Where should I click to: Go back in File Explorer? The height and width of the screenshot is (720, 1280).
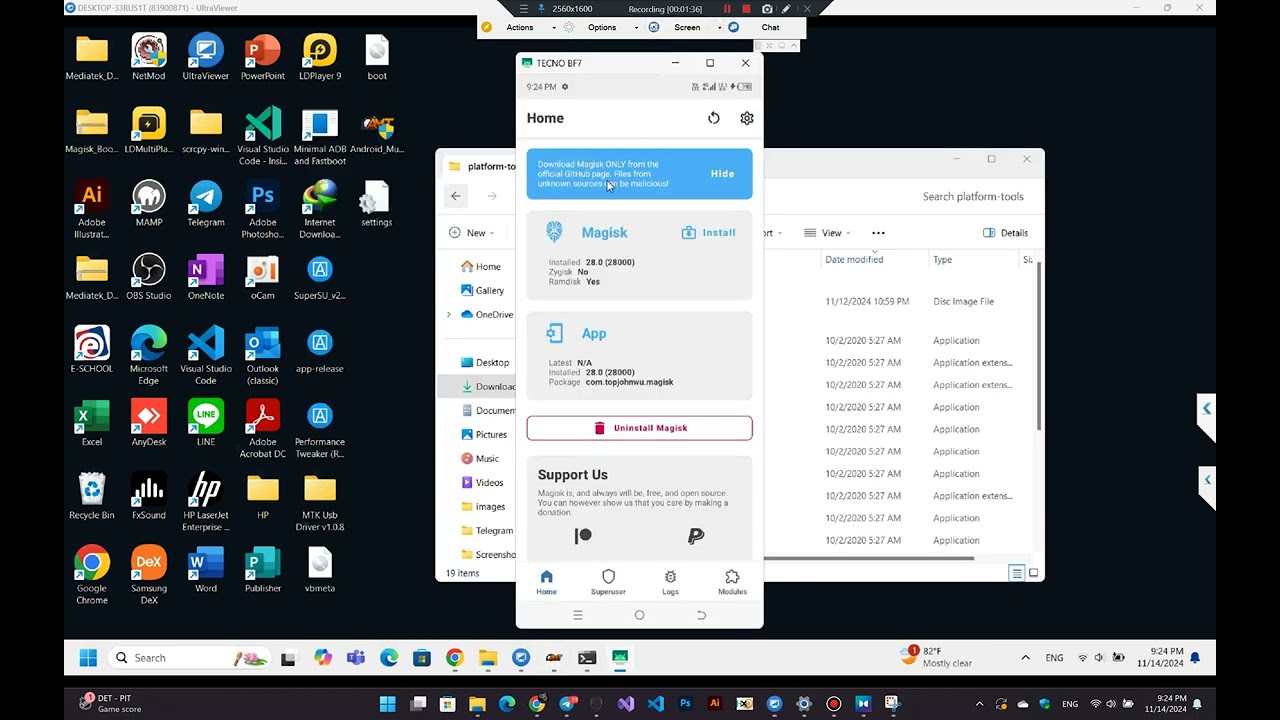click(456, 196)
